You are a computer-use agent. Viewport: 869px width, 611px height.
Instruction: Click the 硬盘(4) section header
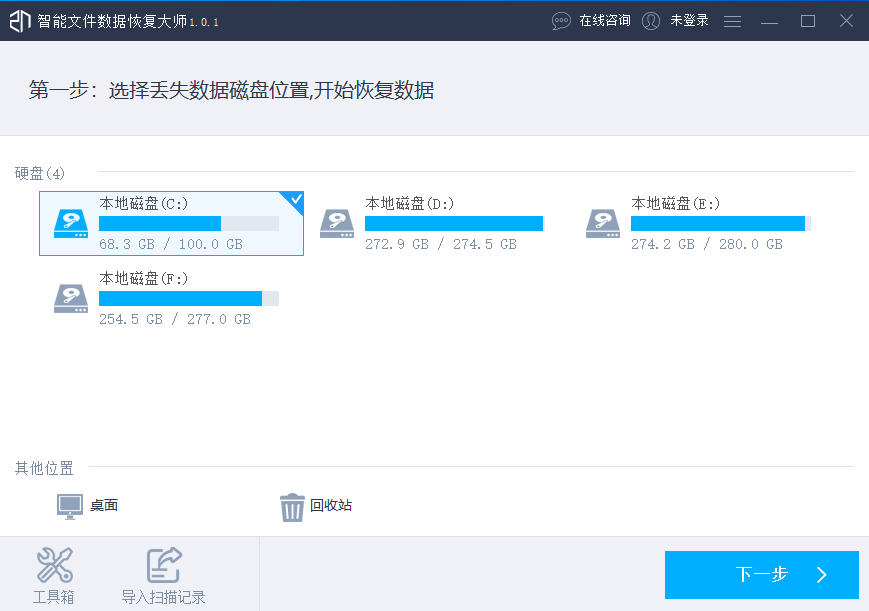pyautogui.click(x=40, y=174)
